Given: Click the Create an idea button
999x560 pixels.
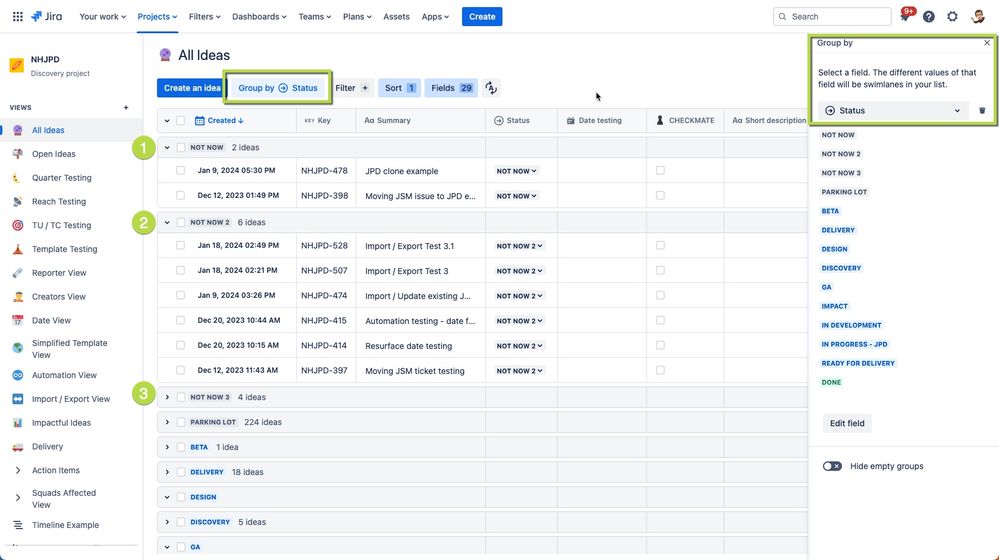Looking at the screenshot, I should coord(192,88).
